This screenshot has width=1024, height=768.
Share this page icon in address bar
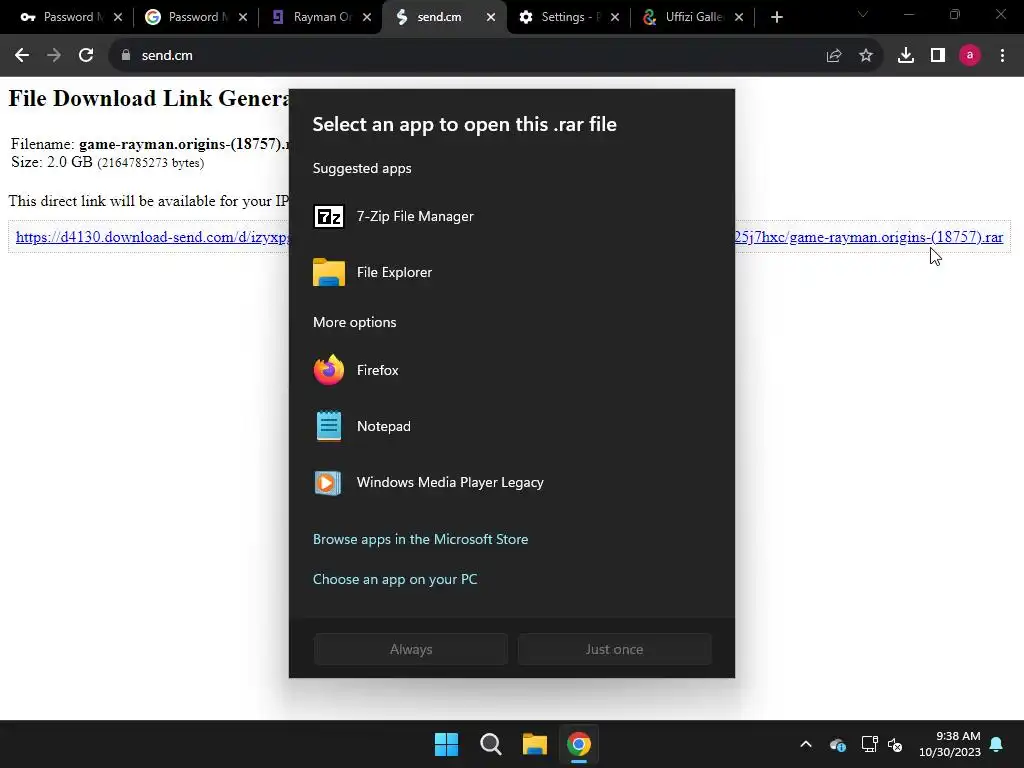[x=834, y=56]
